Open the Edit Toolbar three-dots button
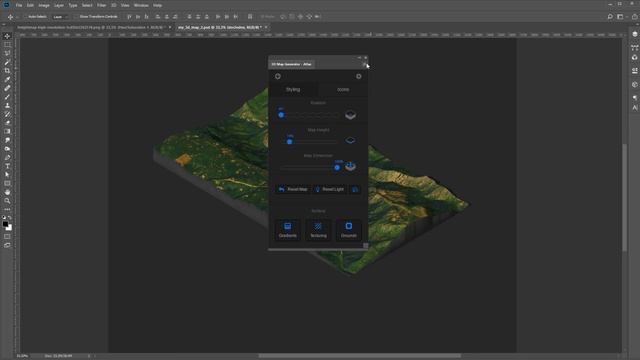Image resolution: width=640 pixels, height=360 pixels. [7, 209]
